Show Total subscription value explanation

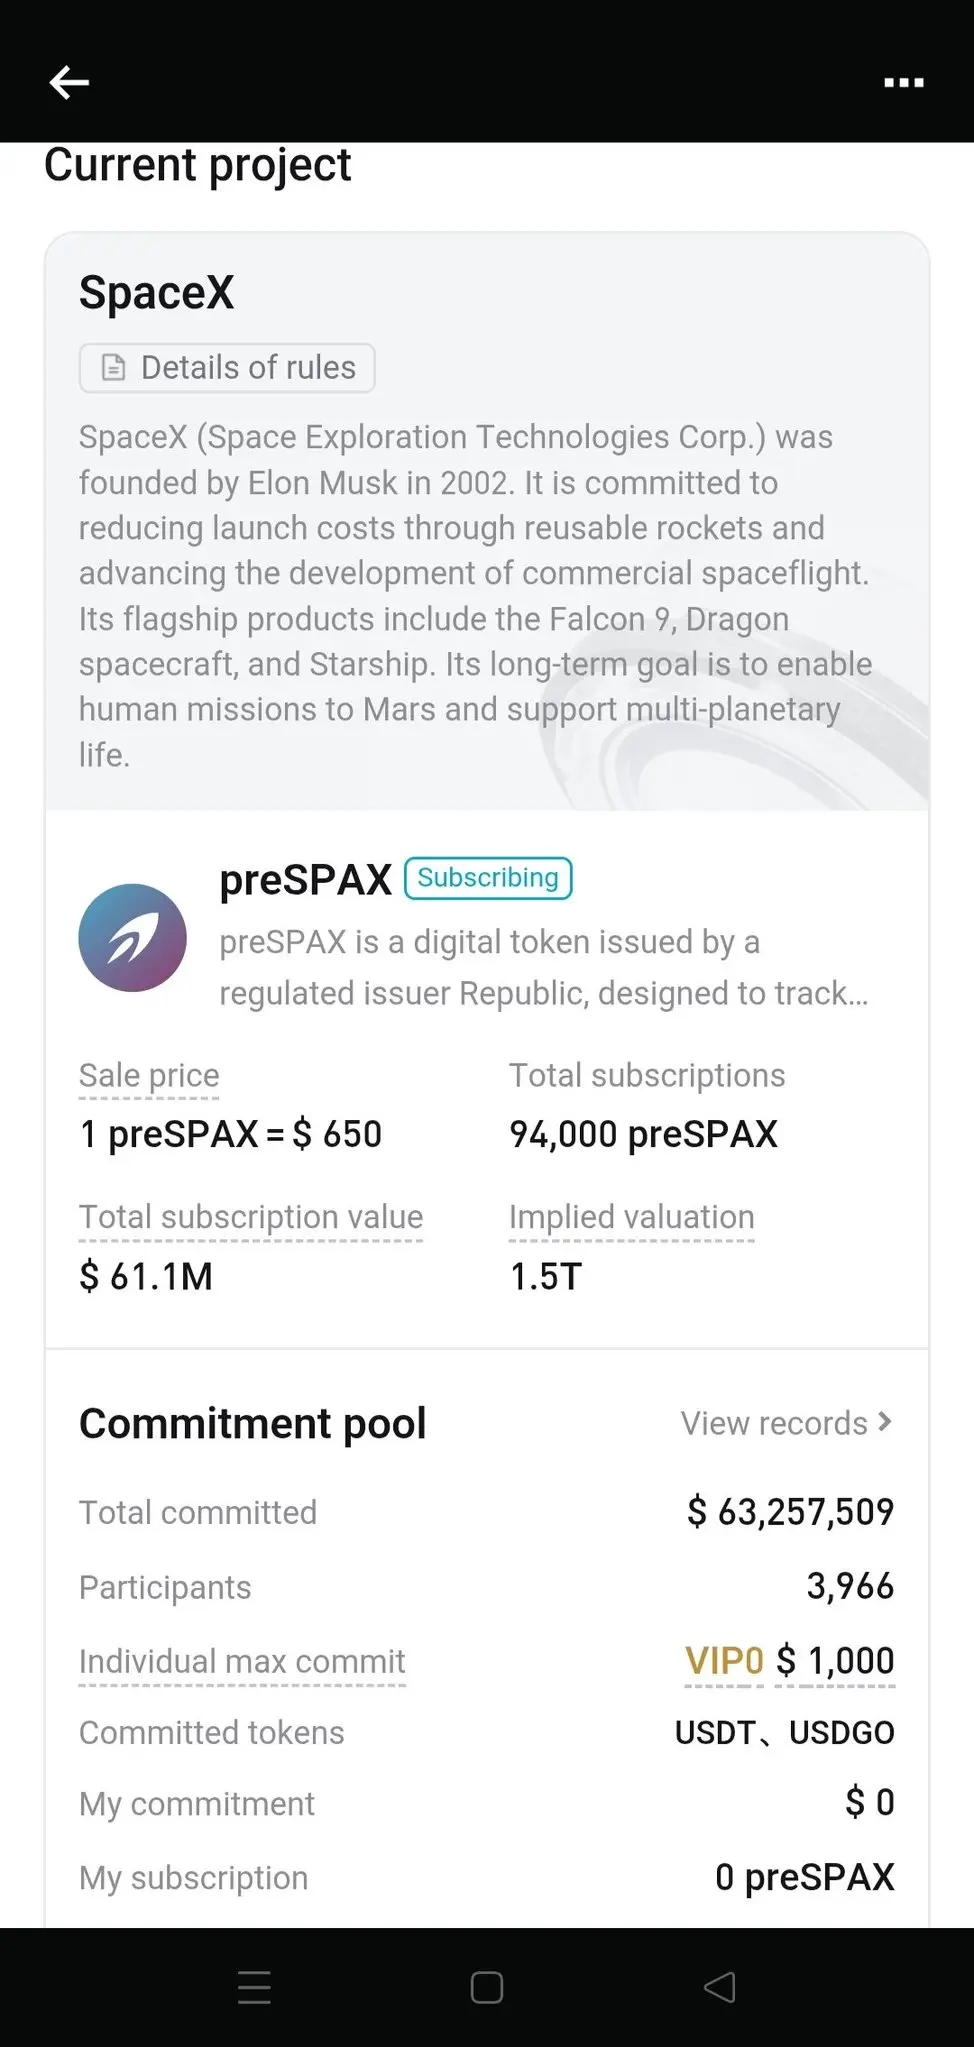(251, 1218)
